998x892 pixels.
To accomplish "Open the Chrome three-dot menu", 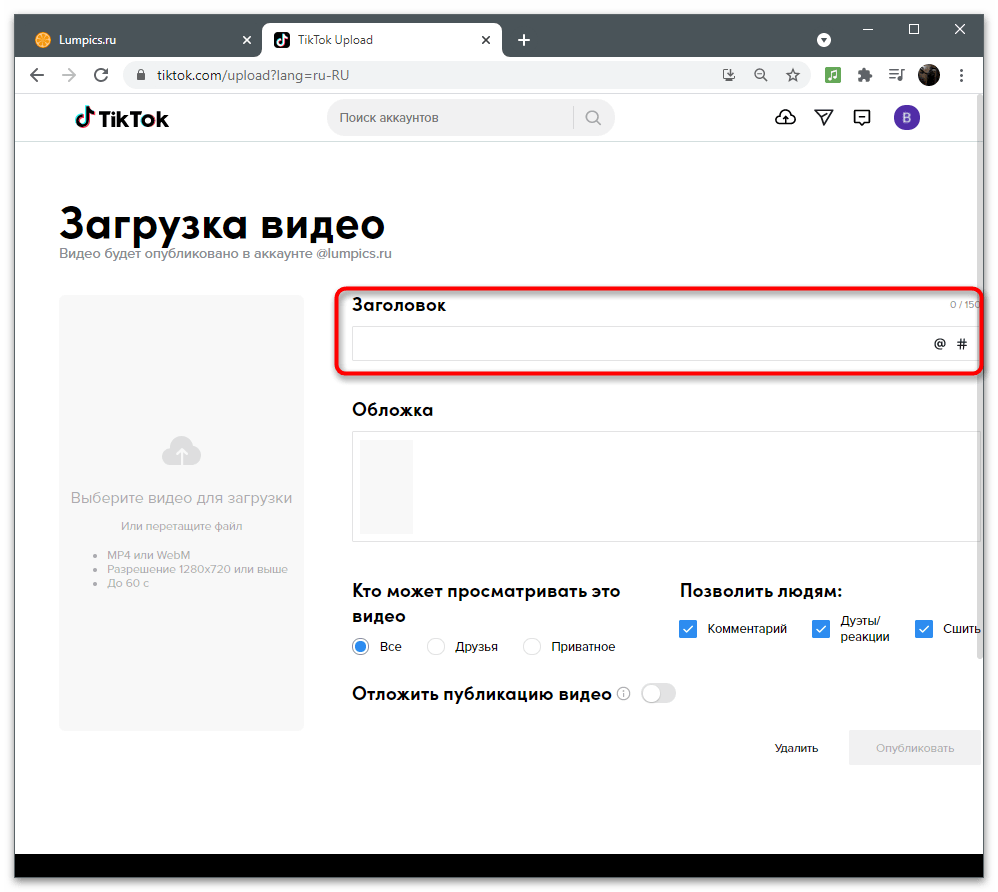I will point(961,74).
